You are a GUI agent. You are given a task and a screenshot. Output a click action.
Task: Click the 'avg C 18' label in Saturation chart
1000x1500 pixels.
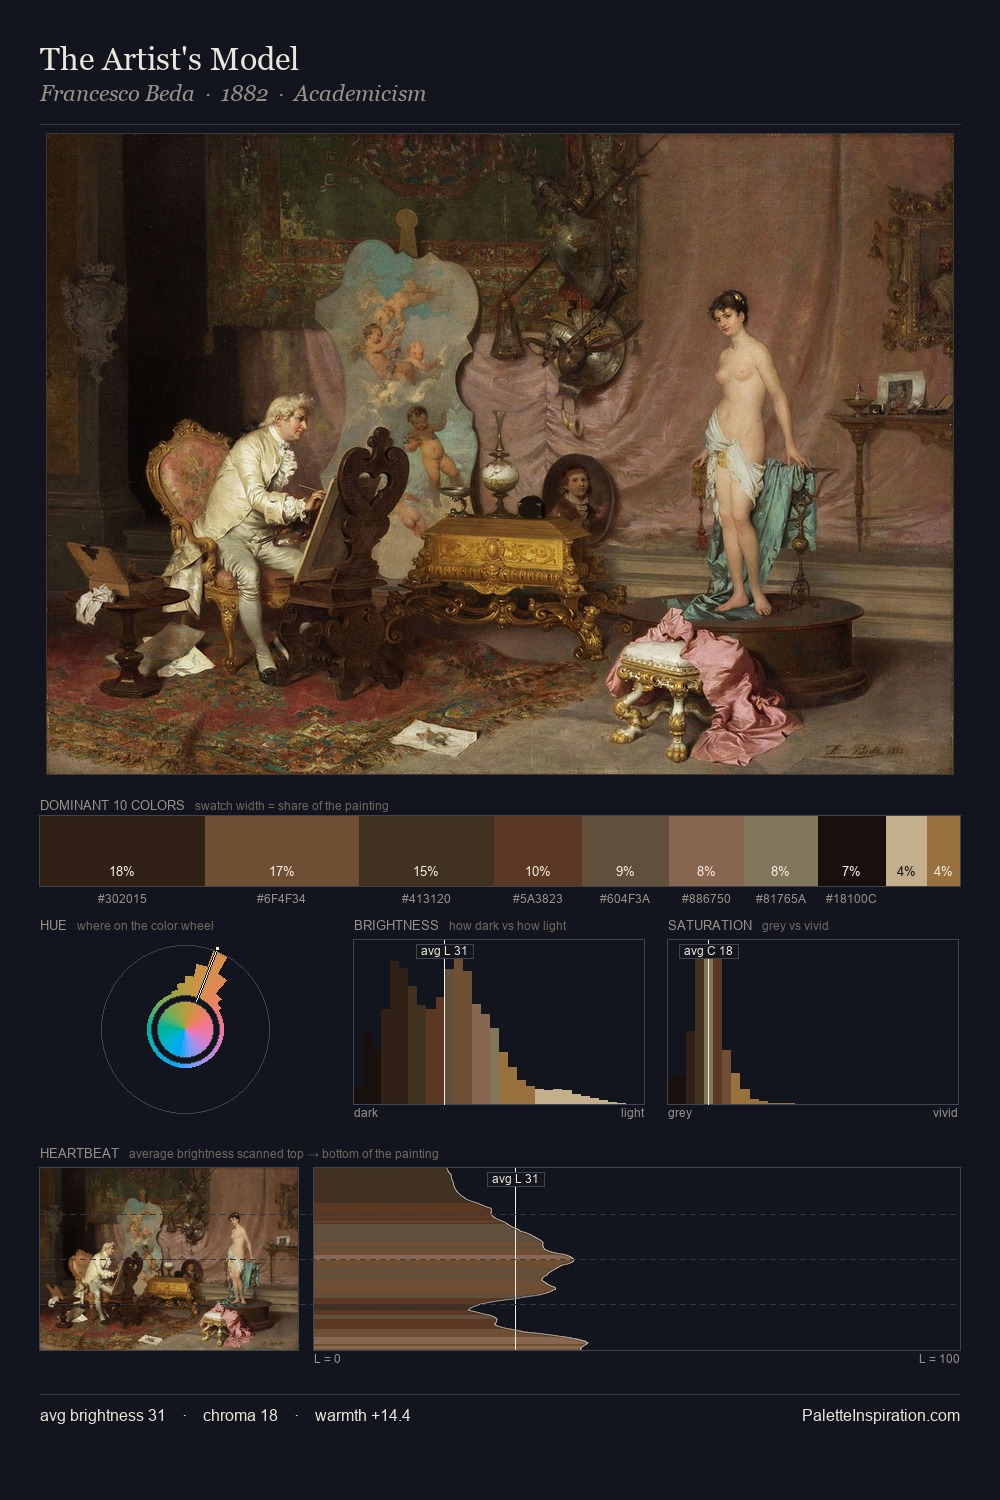pyautogui.click(x=709, y=951)
